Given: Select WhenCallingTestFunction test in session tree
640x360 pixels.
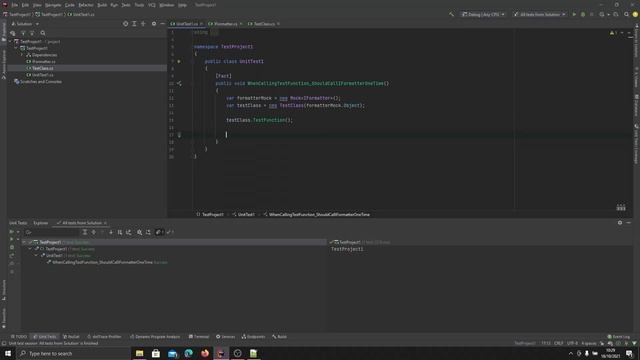Looking at the screenshot, I should pyautogui.click(x=102, y=262).
